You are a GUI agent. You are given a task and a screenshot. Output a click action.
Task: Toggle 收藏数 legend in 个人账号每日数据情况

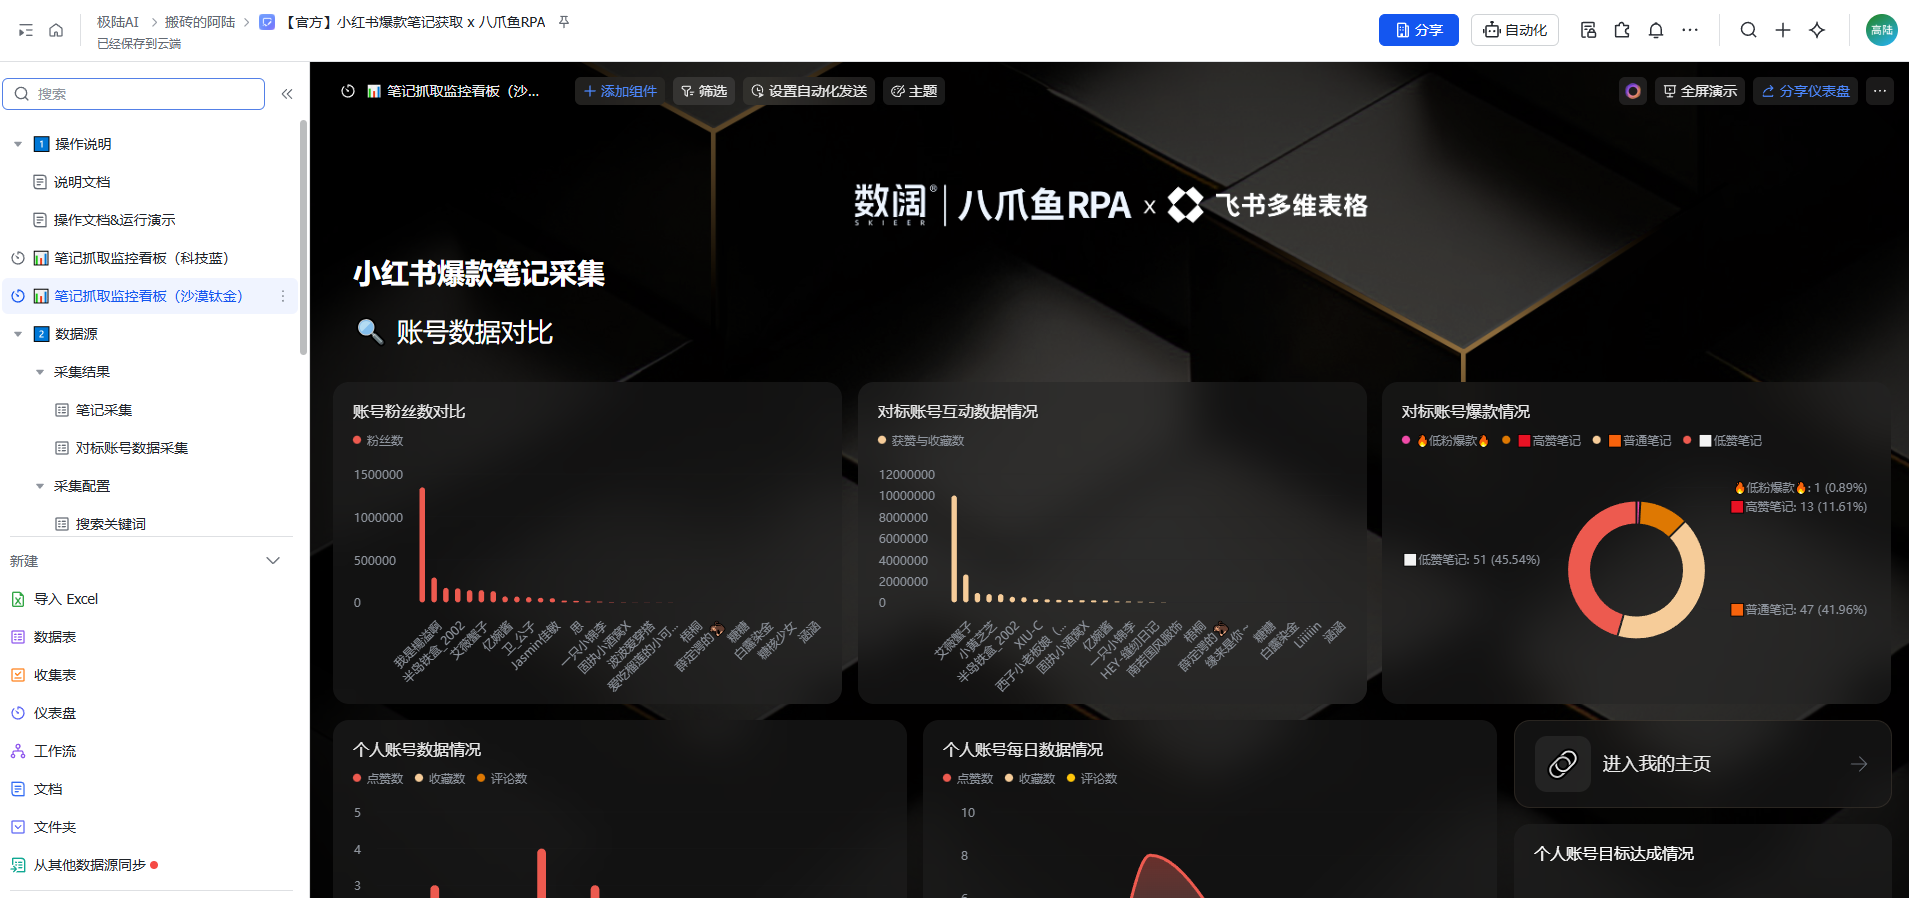pyautogui.click(x=1030, y=779)
